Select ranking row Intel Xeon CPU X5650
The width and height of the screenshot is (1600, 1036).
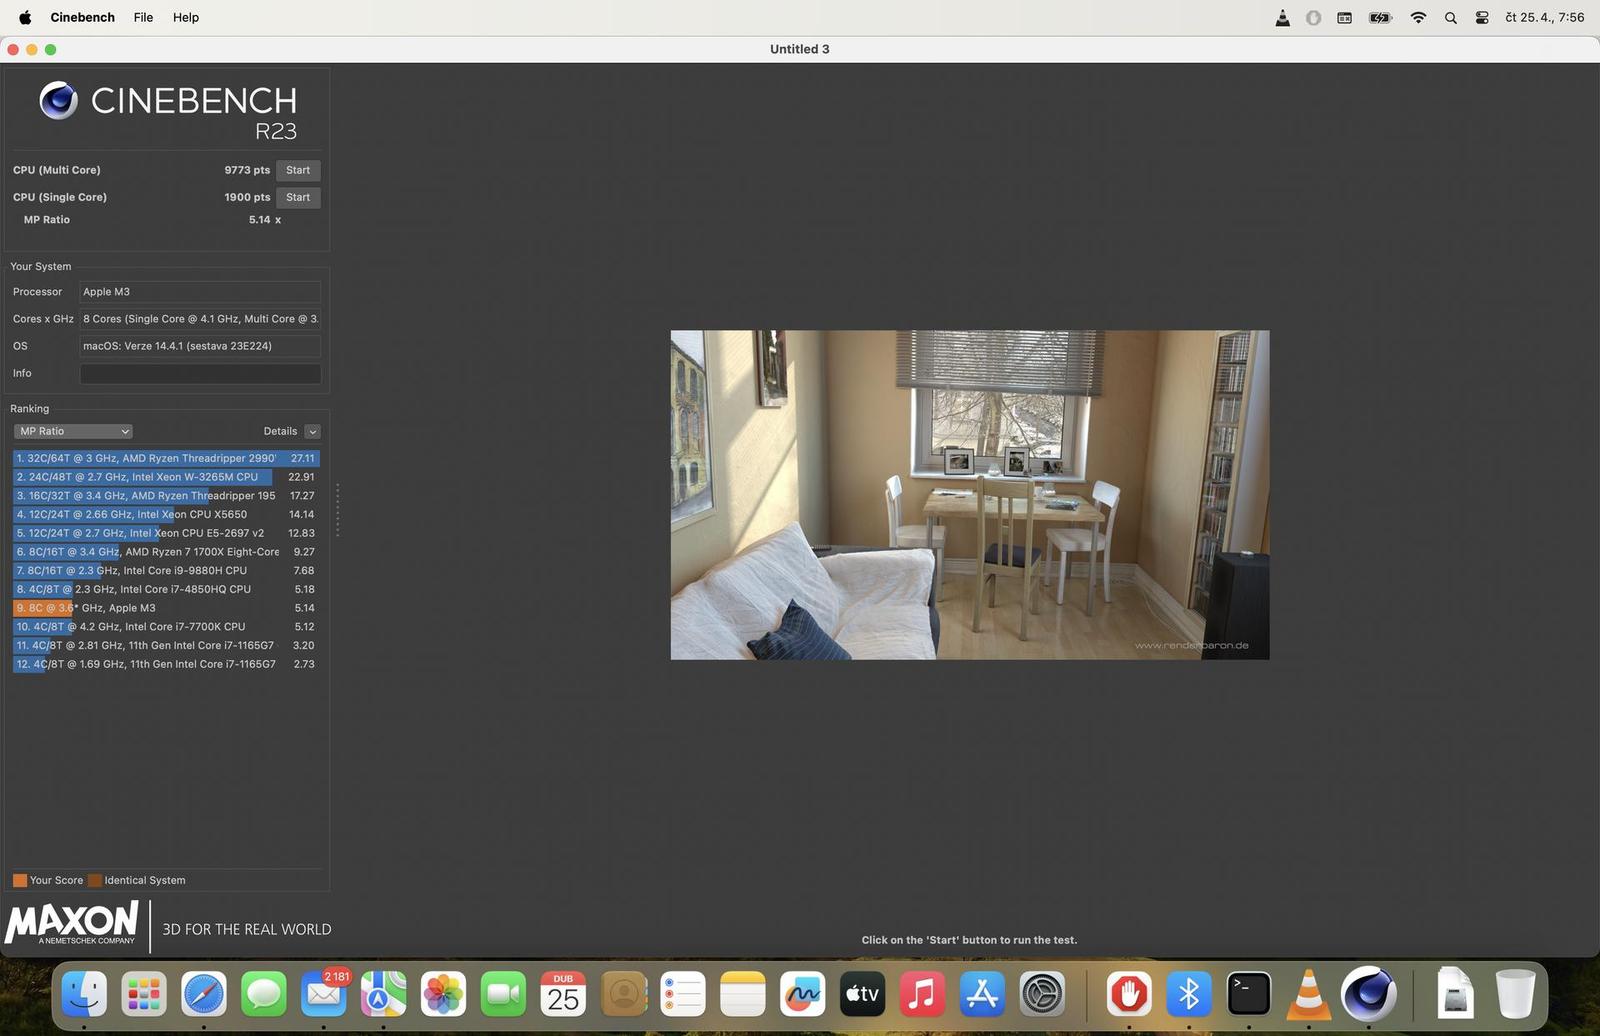[166, 514]
